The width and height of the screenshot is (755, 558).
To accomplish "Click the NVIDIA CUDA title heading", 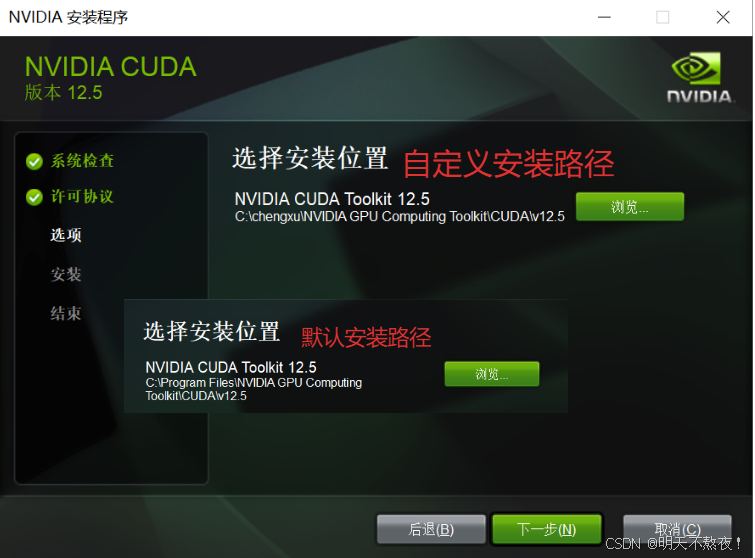I will 111,66.
